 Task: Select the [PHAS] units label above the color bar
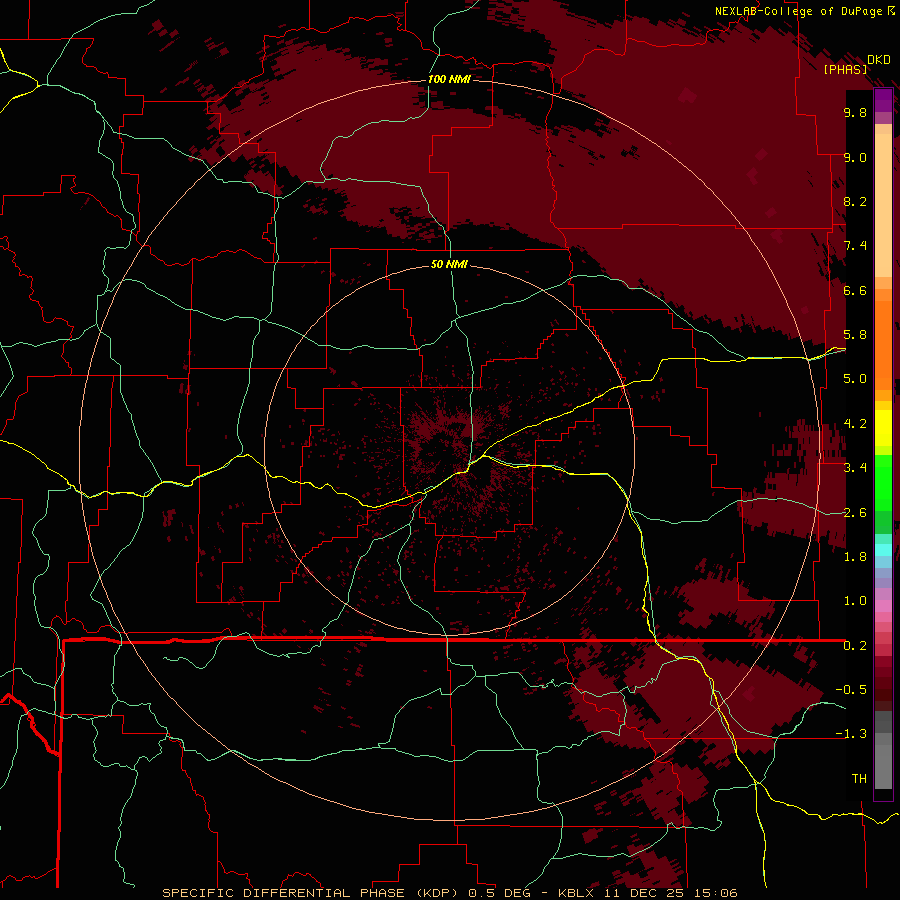(845, 69)
